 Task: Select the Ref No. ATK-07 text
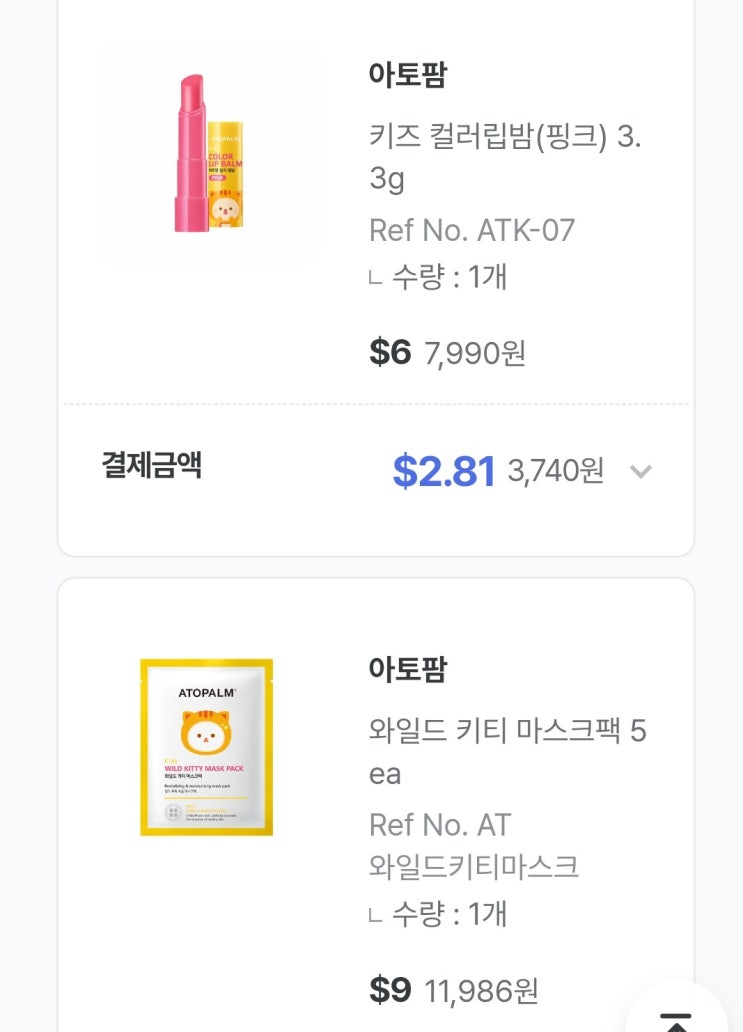pos(472,230)
